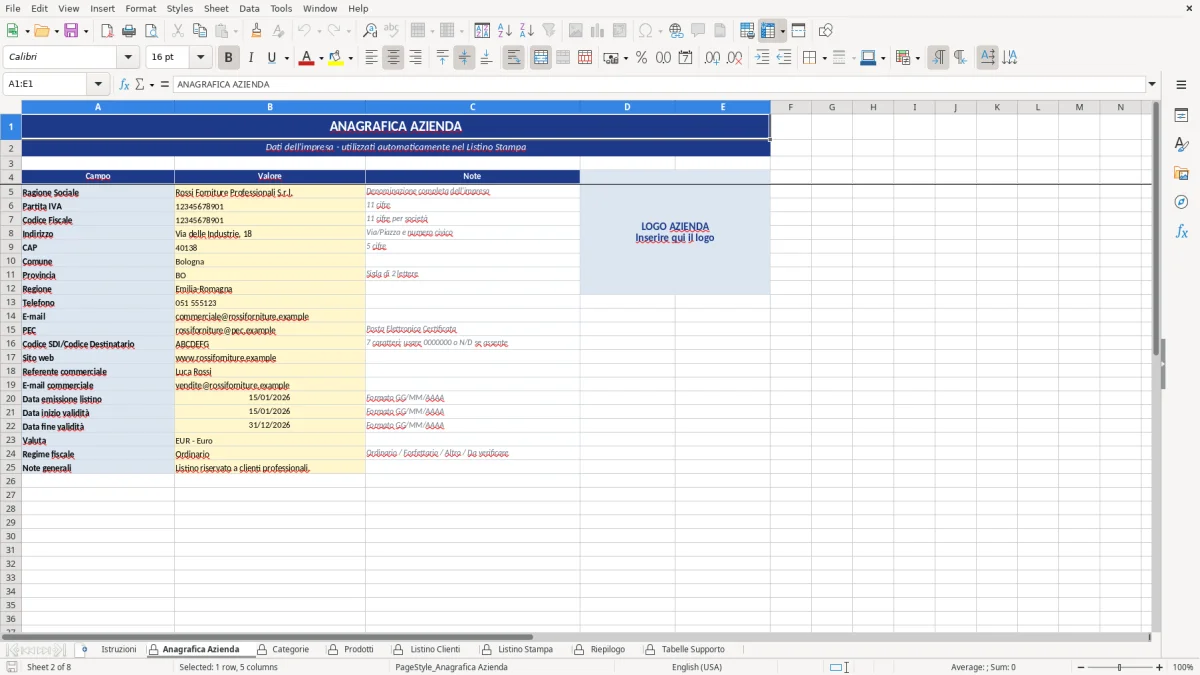Click the Print icon in toolbar

[129, 31]
